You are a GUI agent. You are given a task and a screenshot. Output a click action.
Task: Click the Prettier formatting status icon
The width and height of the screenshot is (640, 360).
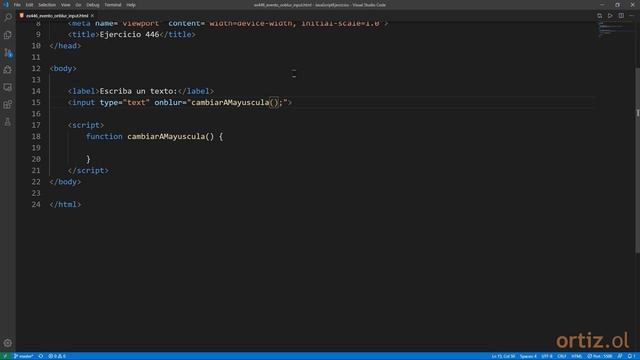620,356
